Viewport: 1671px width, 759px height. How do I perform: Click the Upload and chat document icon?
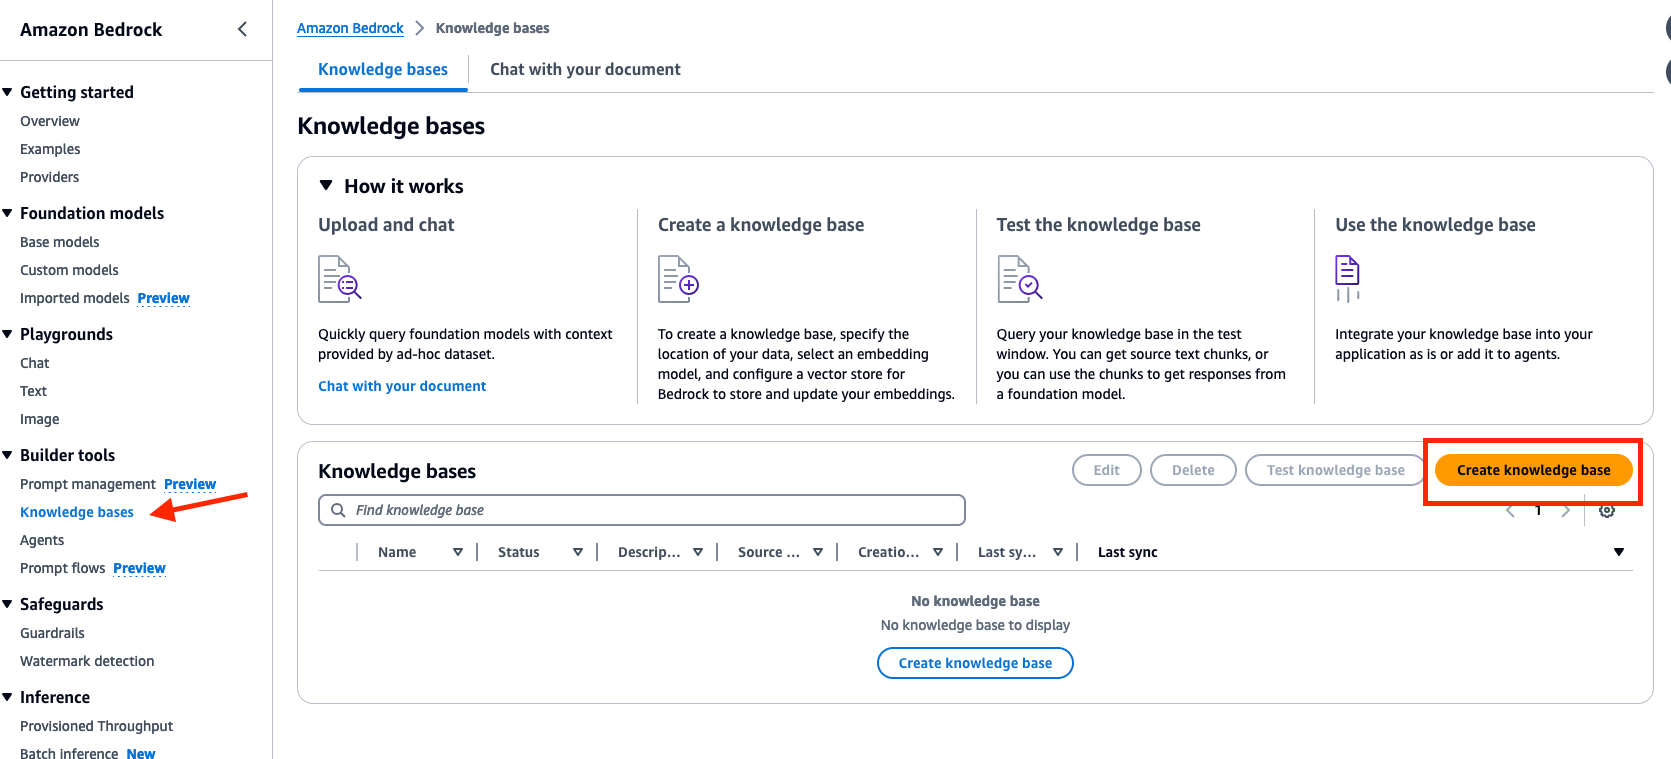pyautogui.click(x=340, y=279)
